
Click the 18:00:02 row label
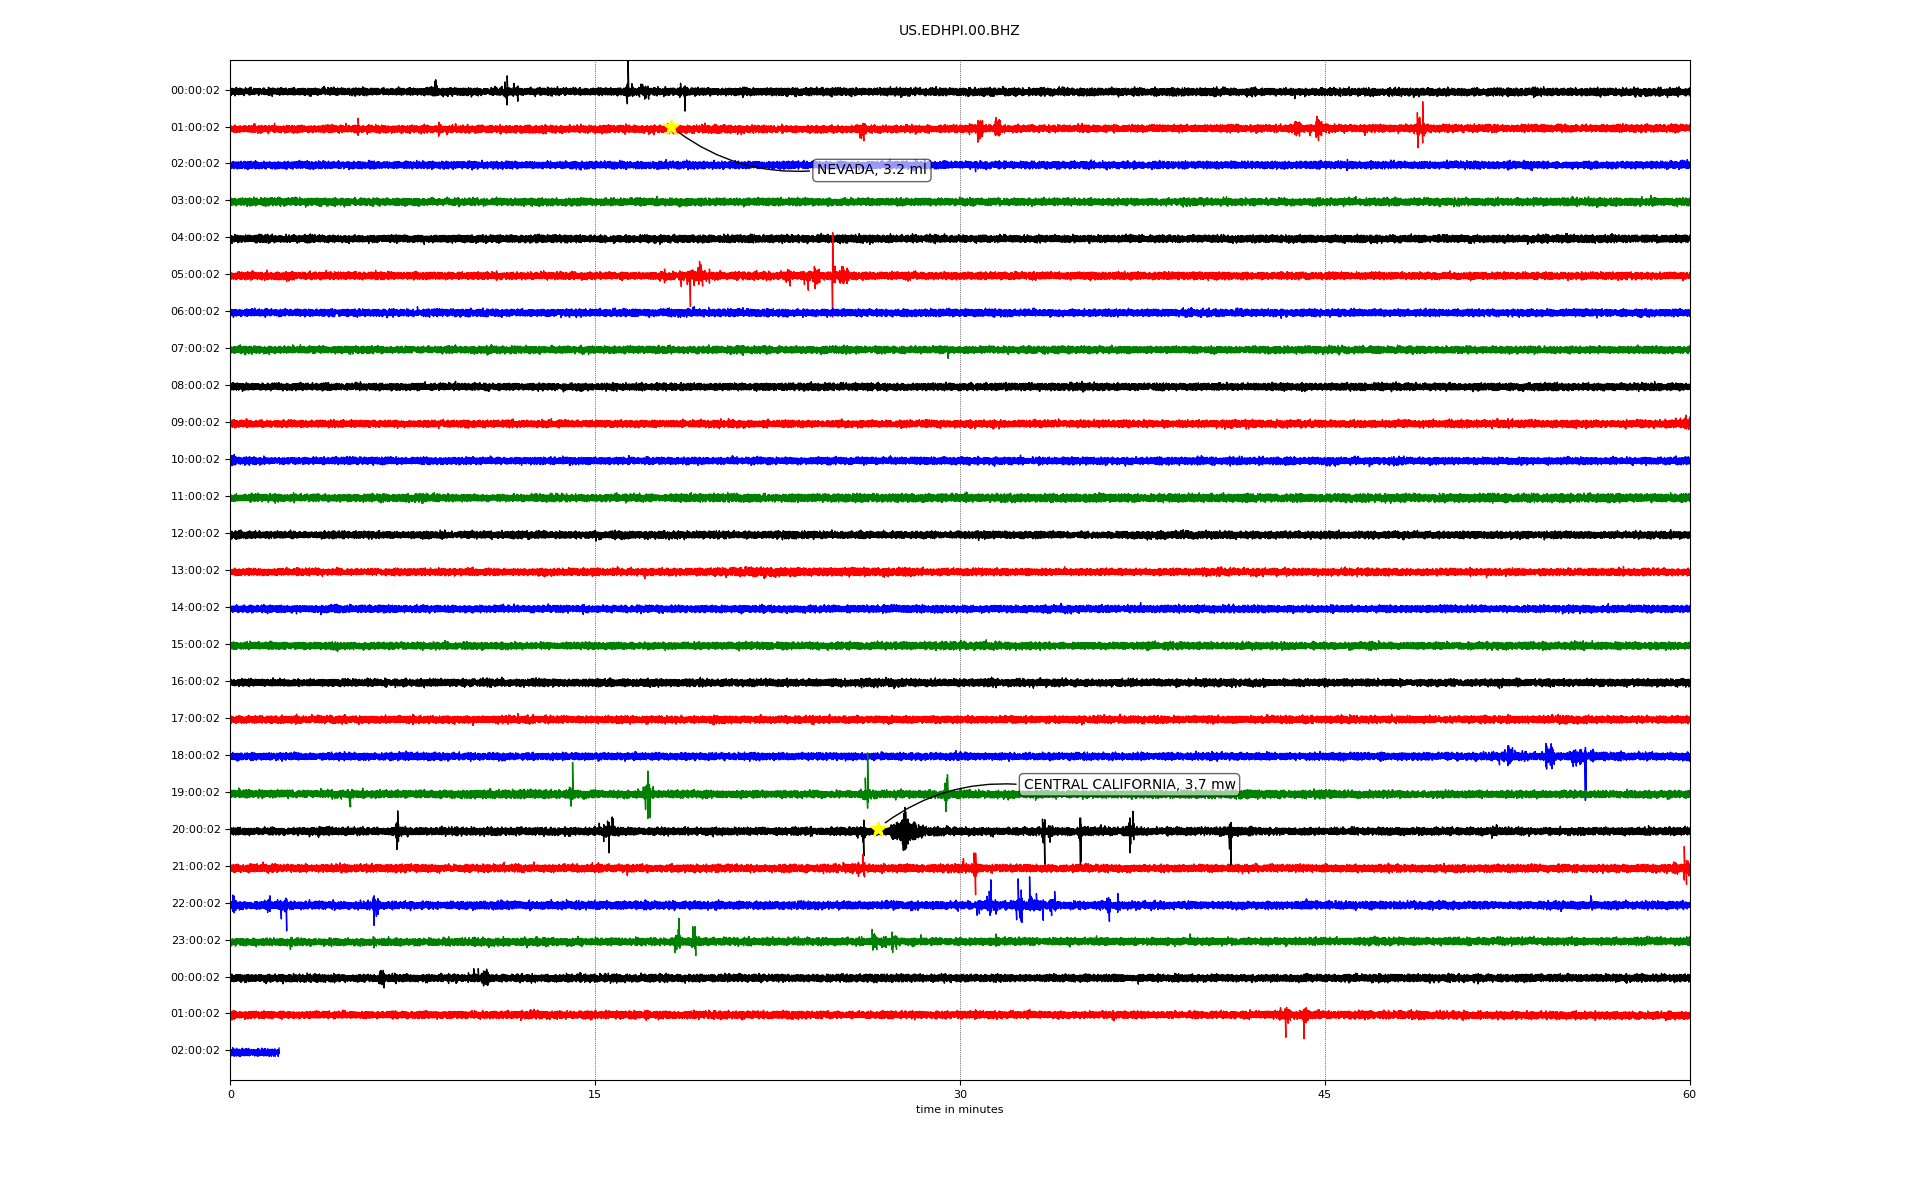[x=195, y=756]
